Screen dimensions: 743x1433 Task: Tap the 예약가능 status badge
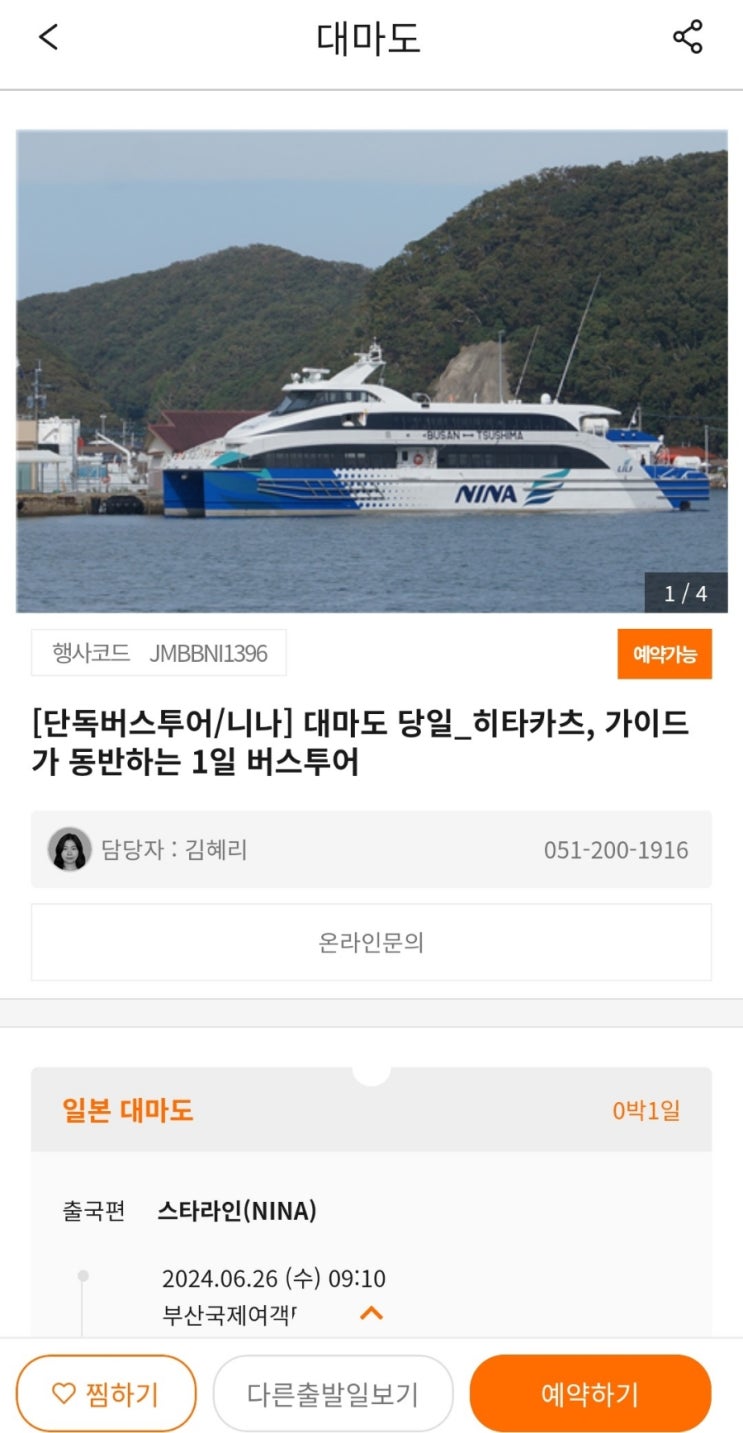[665, 654]
